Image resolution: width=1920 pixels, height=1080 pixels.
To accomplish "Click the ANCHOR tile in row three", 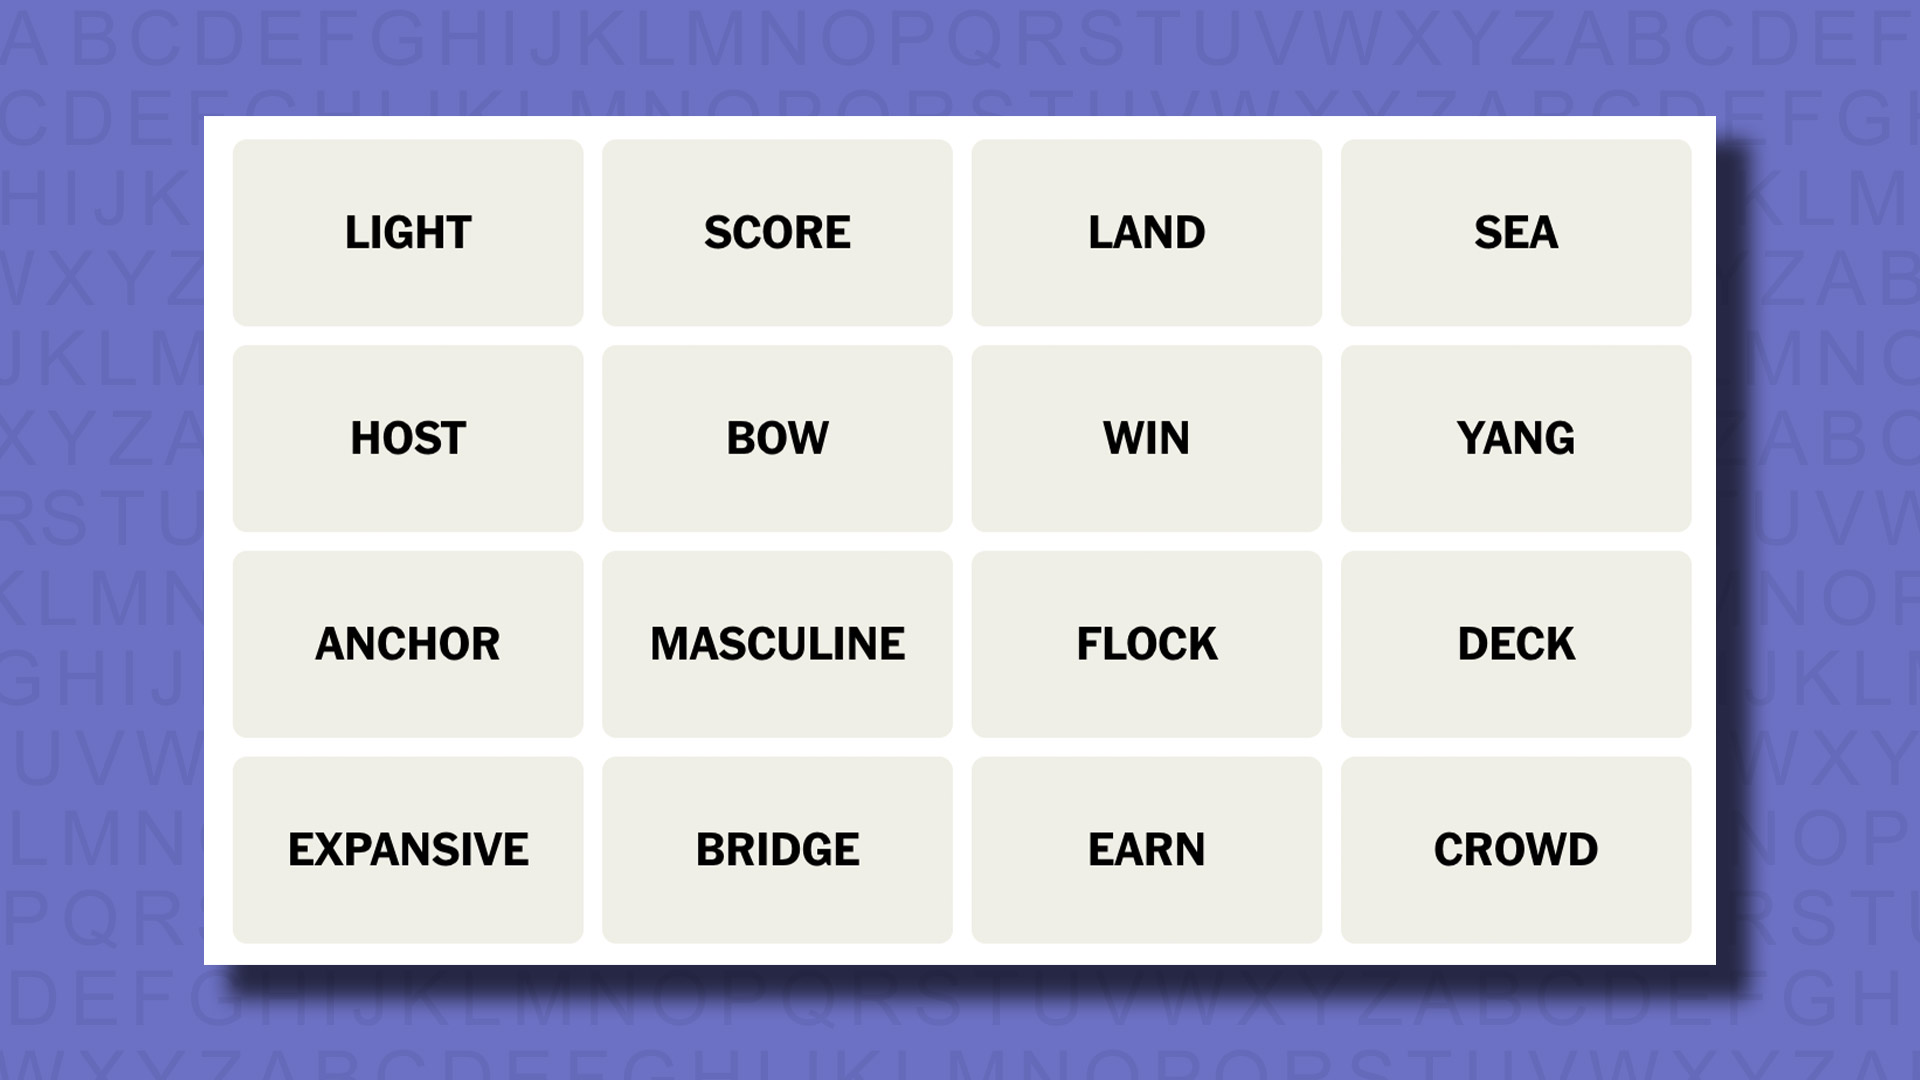I will pos(407,644).
